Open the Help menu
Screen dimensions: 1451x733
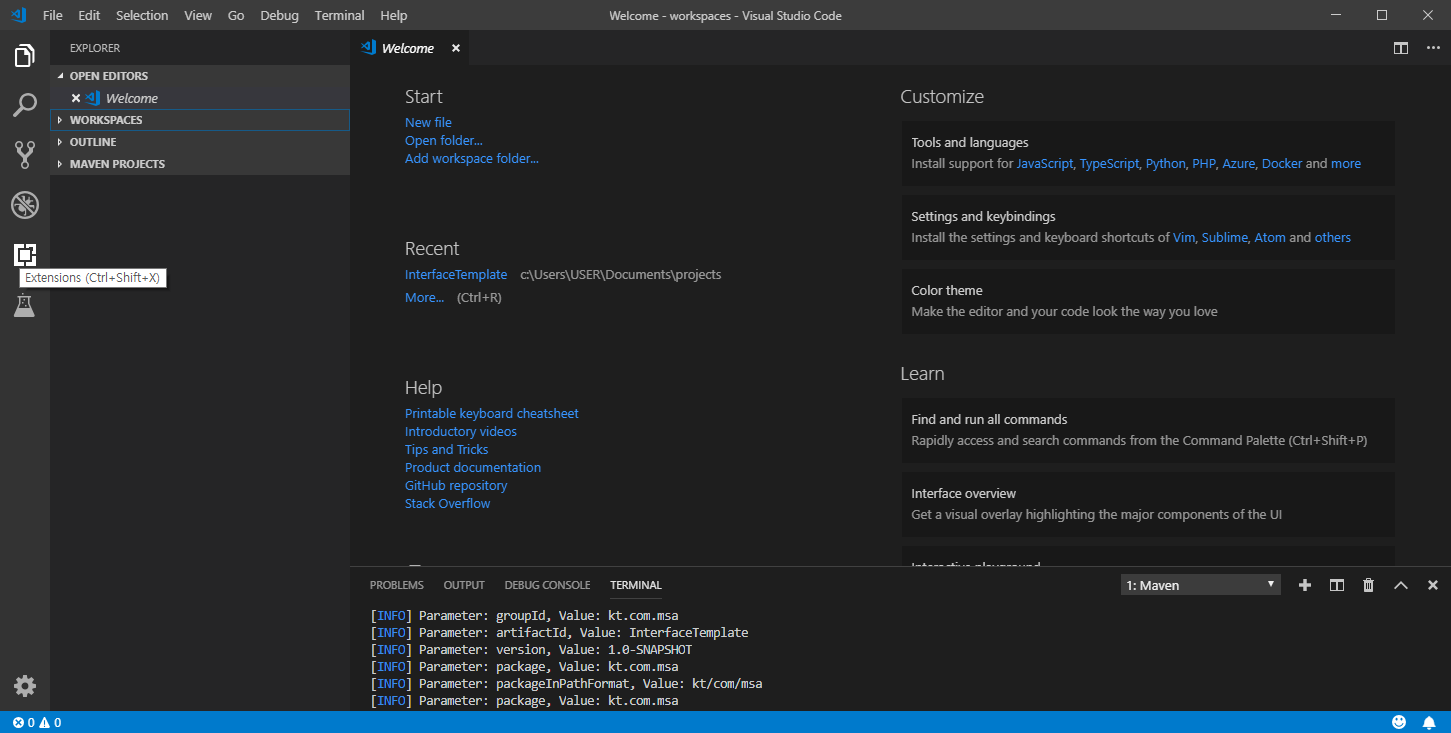pyautogui.click(x=394, y=15)
